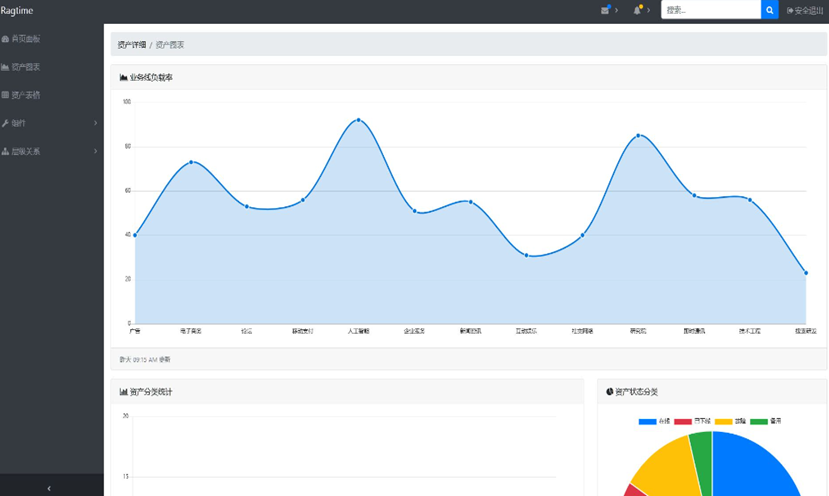
Task: Click the 资产状态分类 card title
Action: tap(637, 392)
